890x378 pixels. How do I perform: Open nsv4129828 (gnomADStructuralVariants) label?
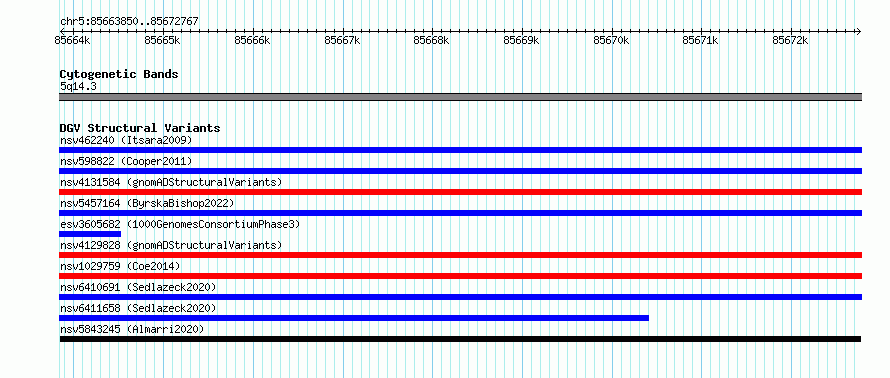point(171,245)
